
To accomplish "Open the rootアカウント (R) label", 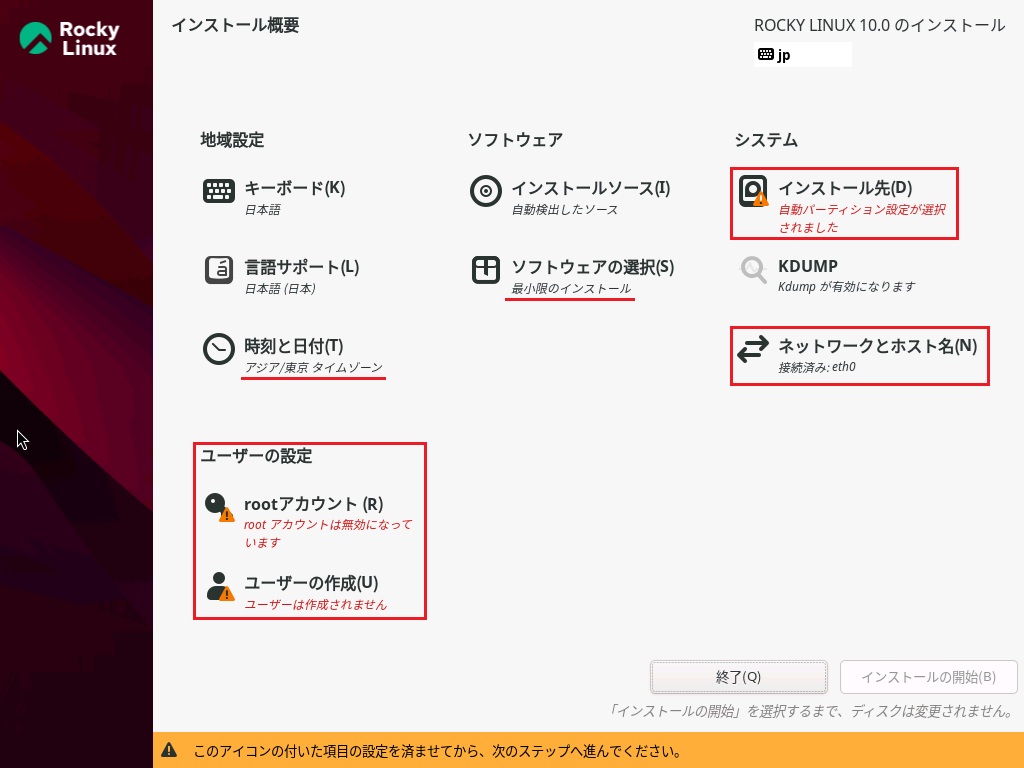I will [313, 504].
